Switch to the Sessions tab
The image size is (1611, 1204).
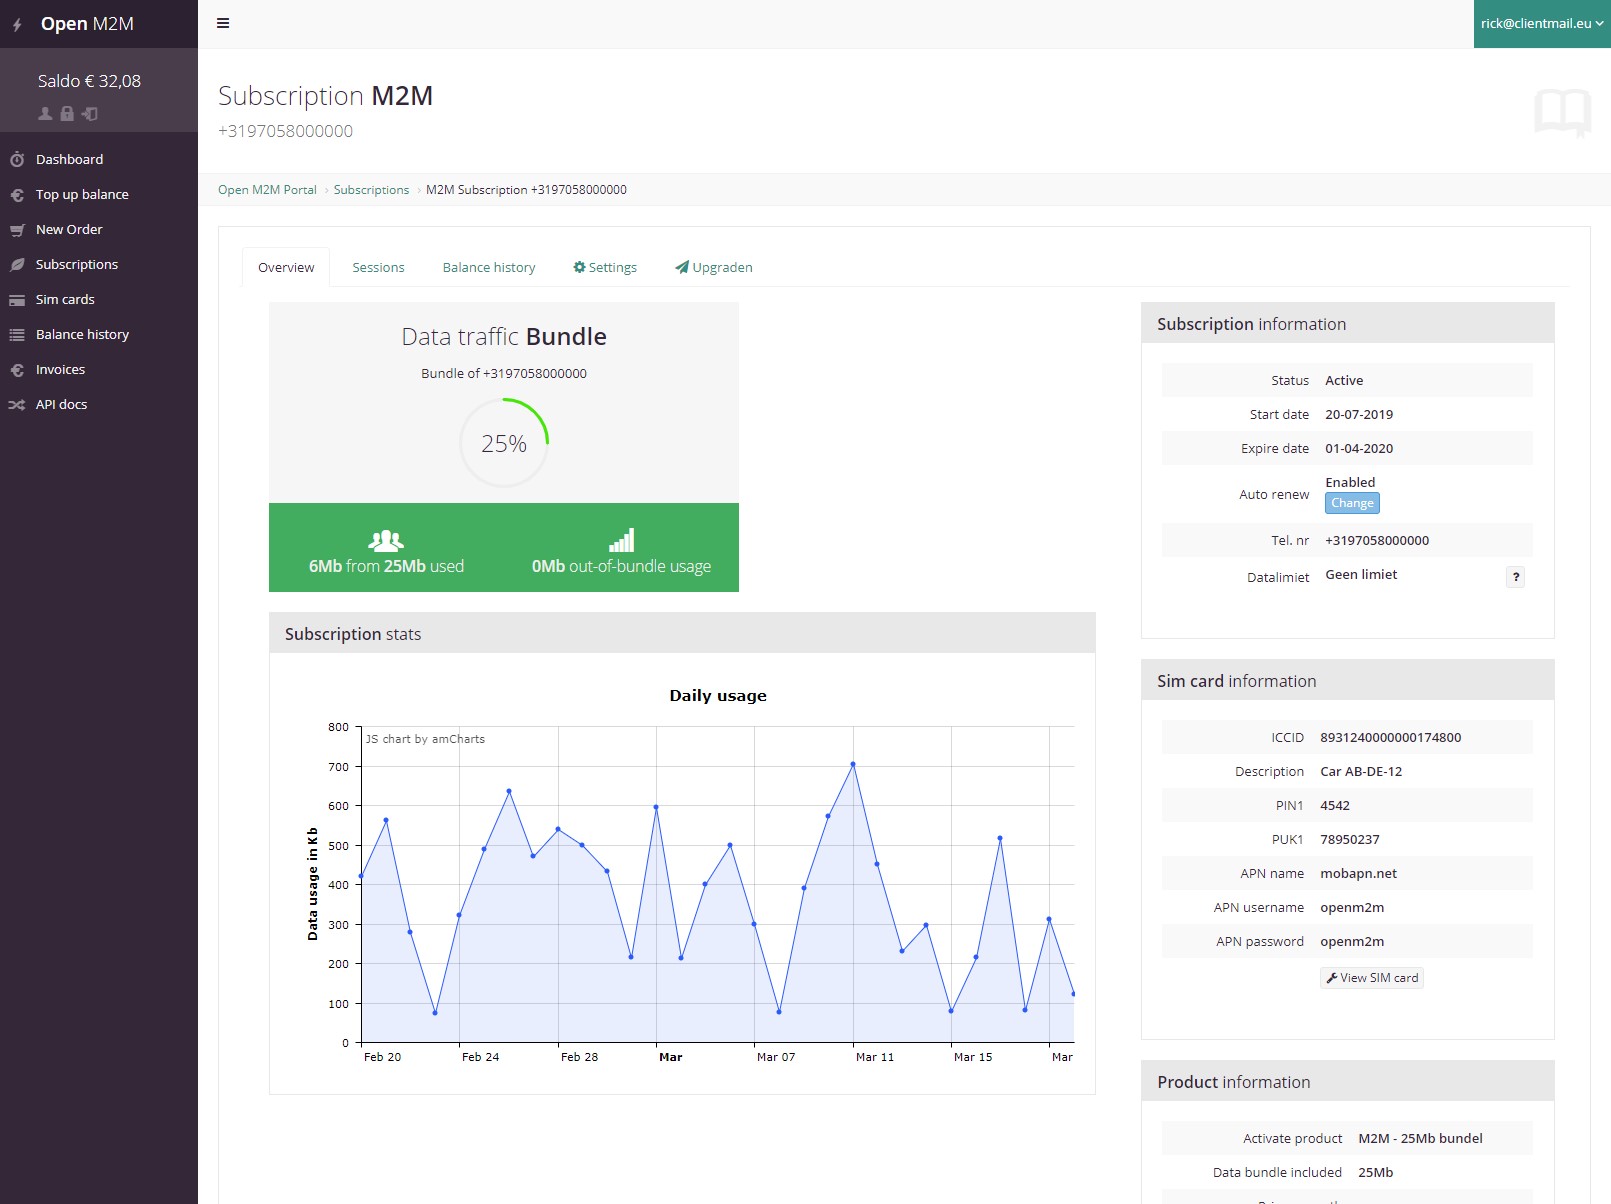(378, 267)
